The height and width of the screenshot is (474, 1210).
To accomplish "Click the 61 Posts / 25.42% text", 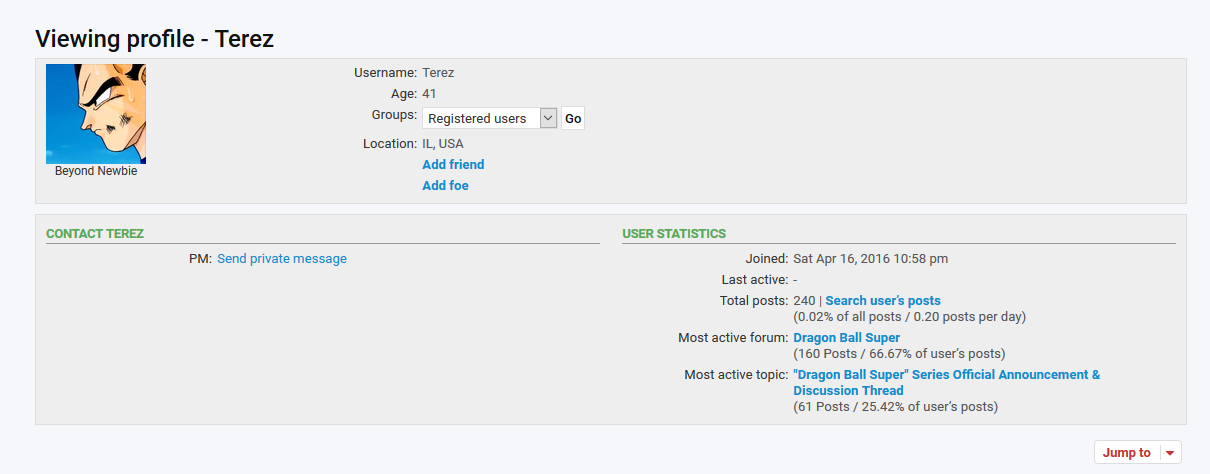I will point(895,407).
